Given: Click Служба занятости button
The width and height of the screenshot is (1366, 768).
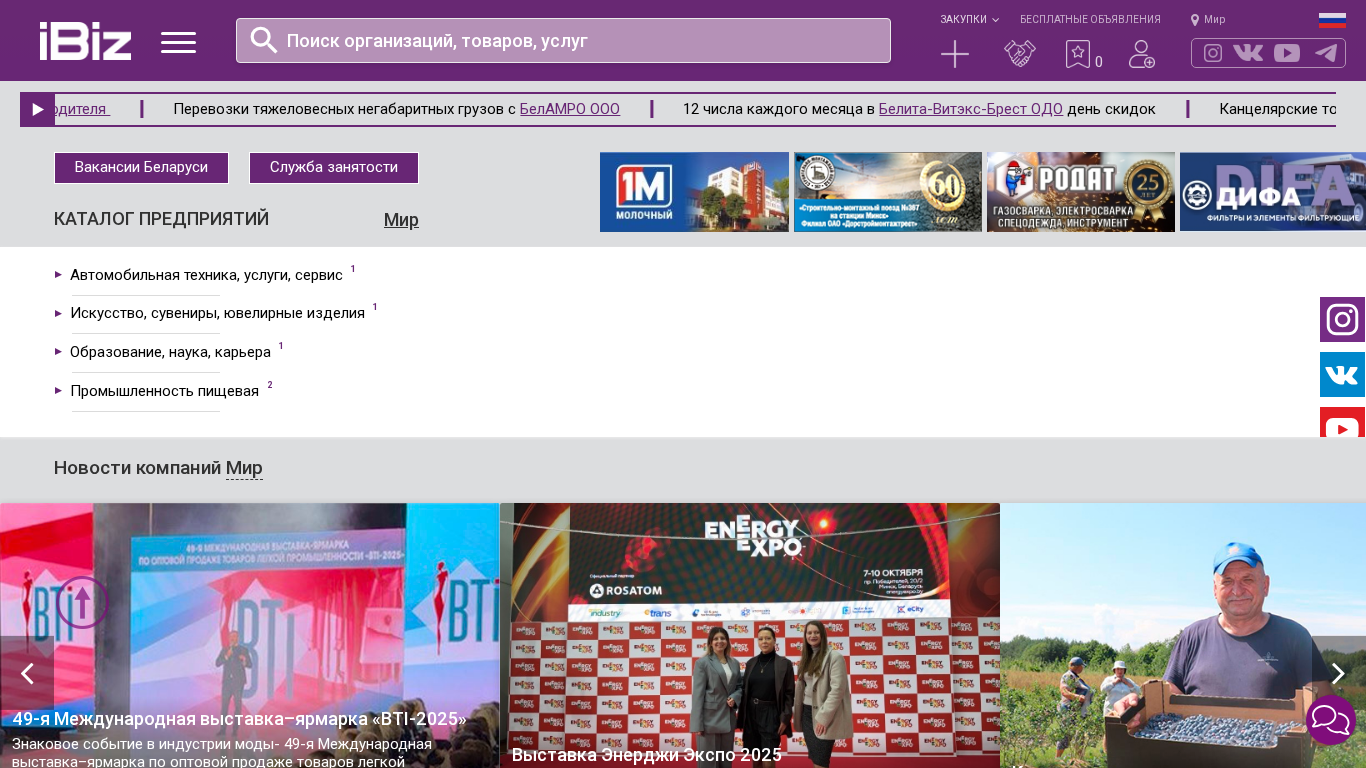Looking at the screenshot, I should pyautogui.click(x=333, y=168).
